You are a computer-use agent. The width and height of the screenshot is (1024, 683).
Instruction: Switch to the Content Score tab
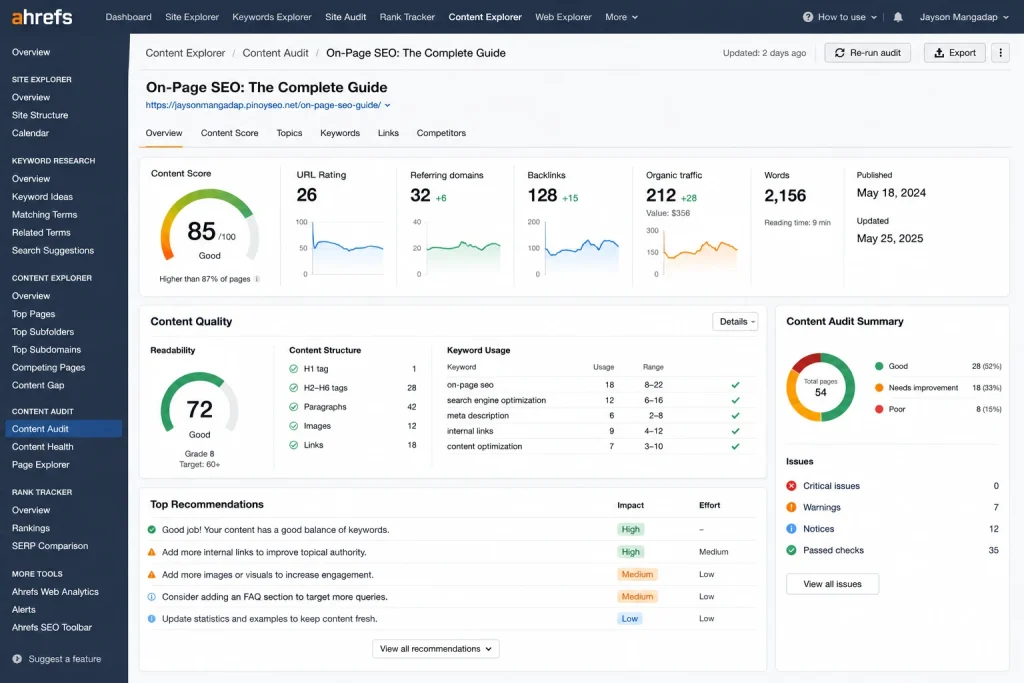coord(229,133)
